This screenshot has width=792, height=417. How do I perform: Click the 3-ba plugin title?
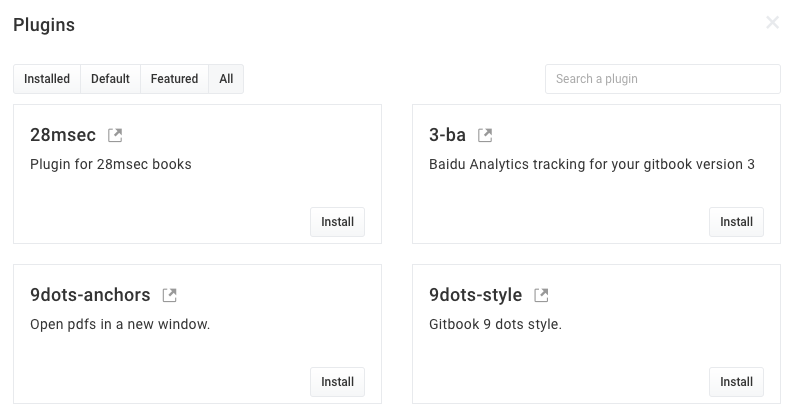click(x=448, y=135)
